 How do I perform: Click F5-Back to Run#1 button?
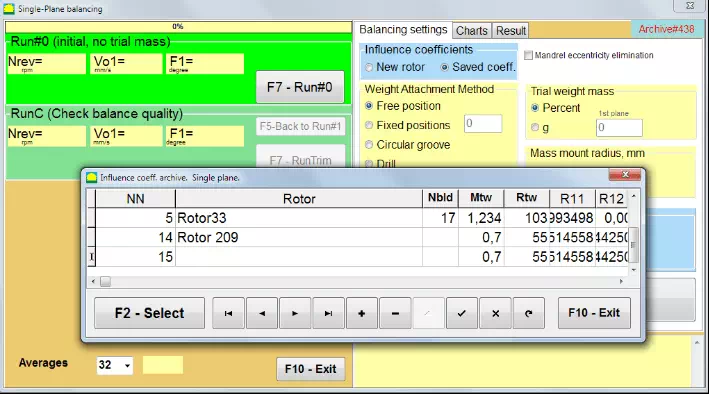(300, 126)
